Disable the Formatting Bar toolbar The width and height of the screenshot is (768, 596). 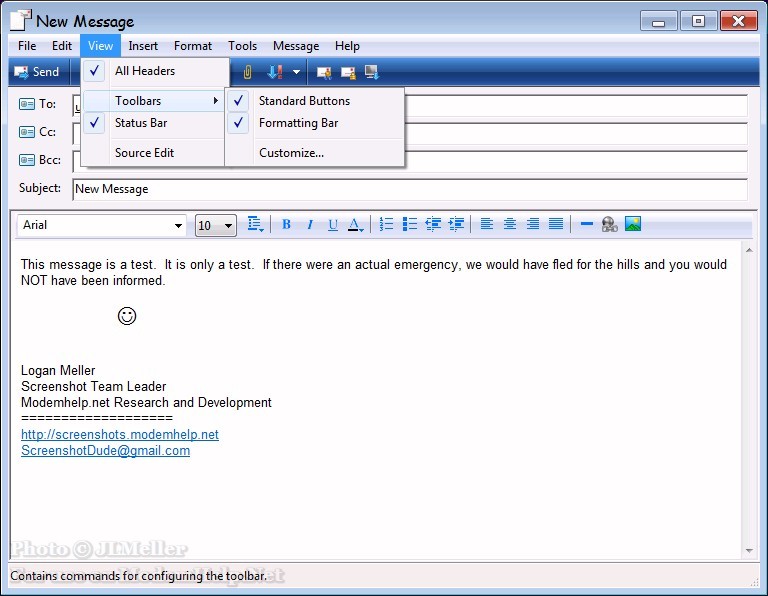[298, 123]
